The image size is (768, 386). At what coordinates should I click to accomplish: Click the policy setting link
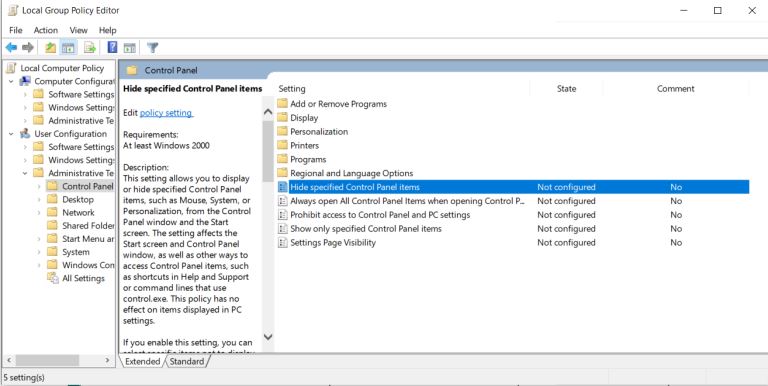[167, 113]
